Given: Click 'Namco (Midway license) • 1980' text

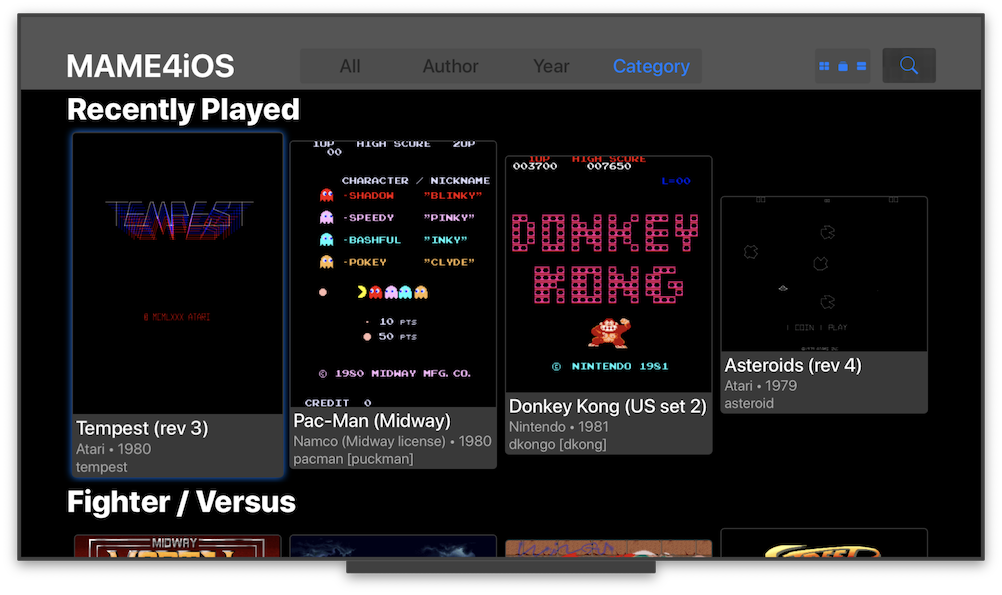Looking at the screenshot, I should [392, 441].
